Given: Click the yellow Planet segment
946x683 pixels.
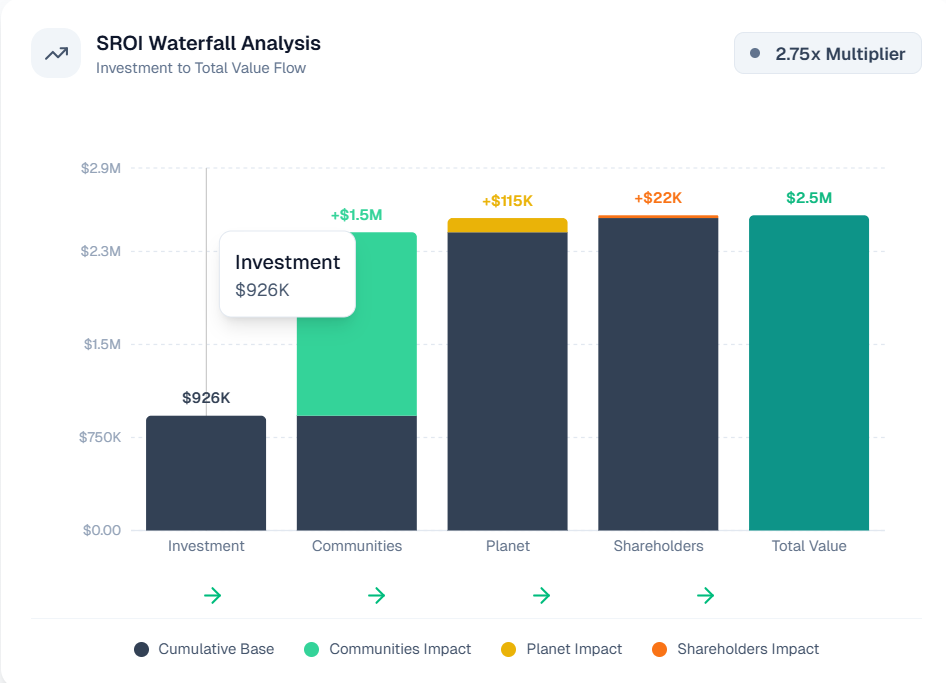Looking at the screenshot, I should click(x=507, y=225).
